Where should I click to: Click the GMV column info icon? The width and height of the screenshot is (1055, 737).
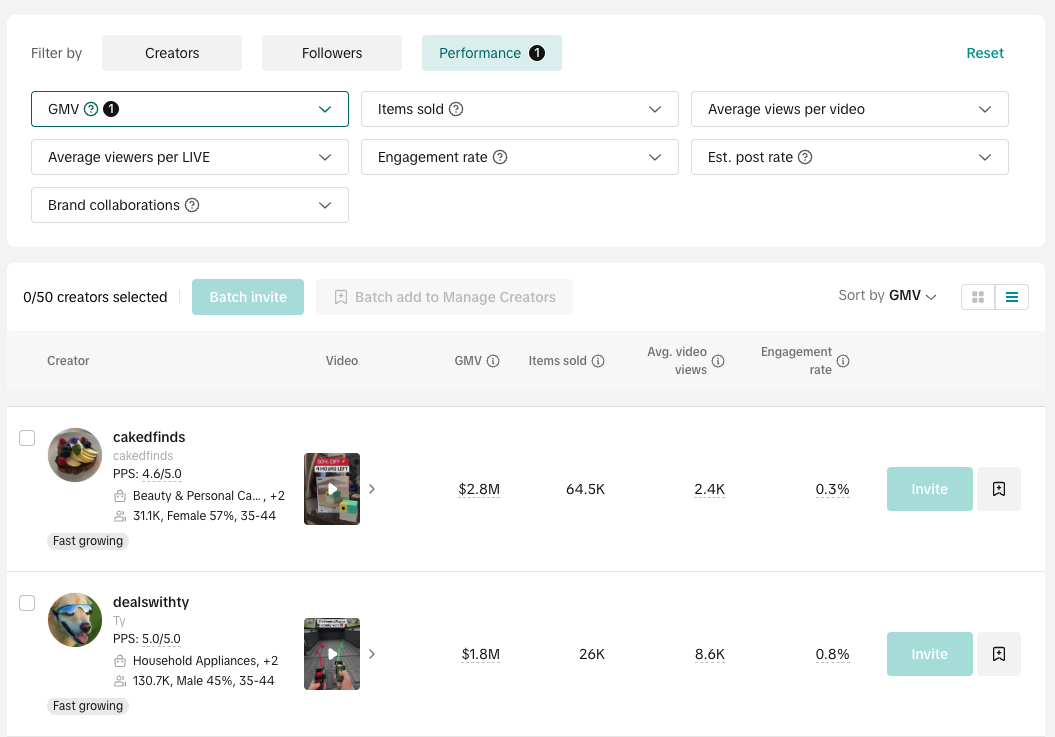[x=493, y=361]
